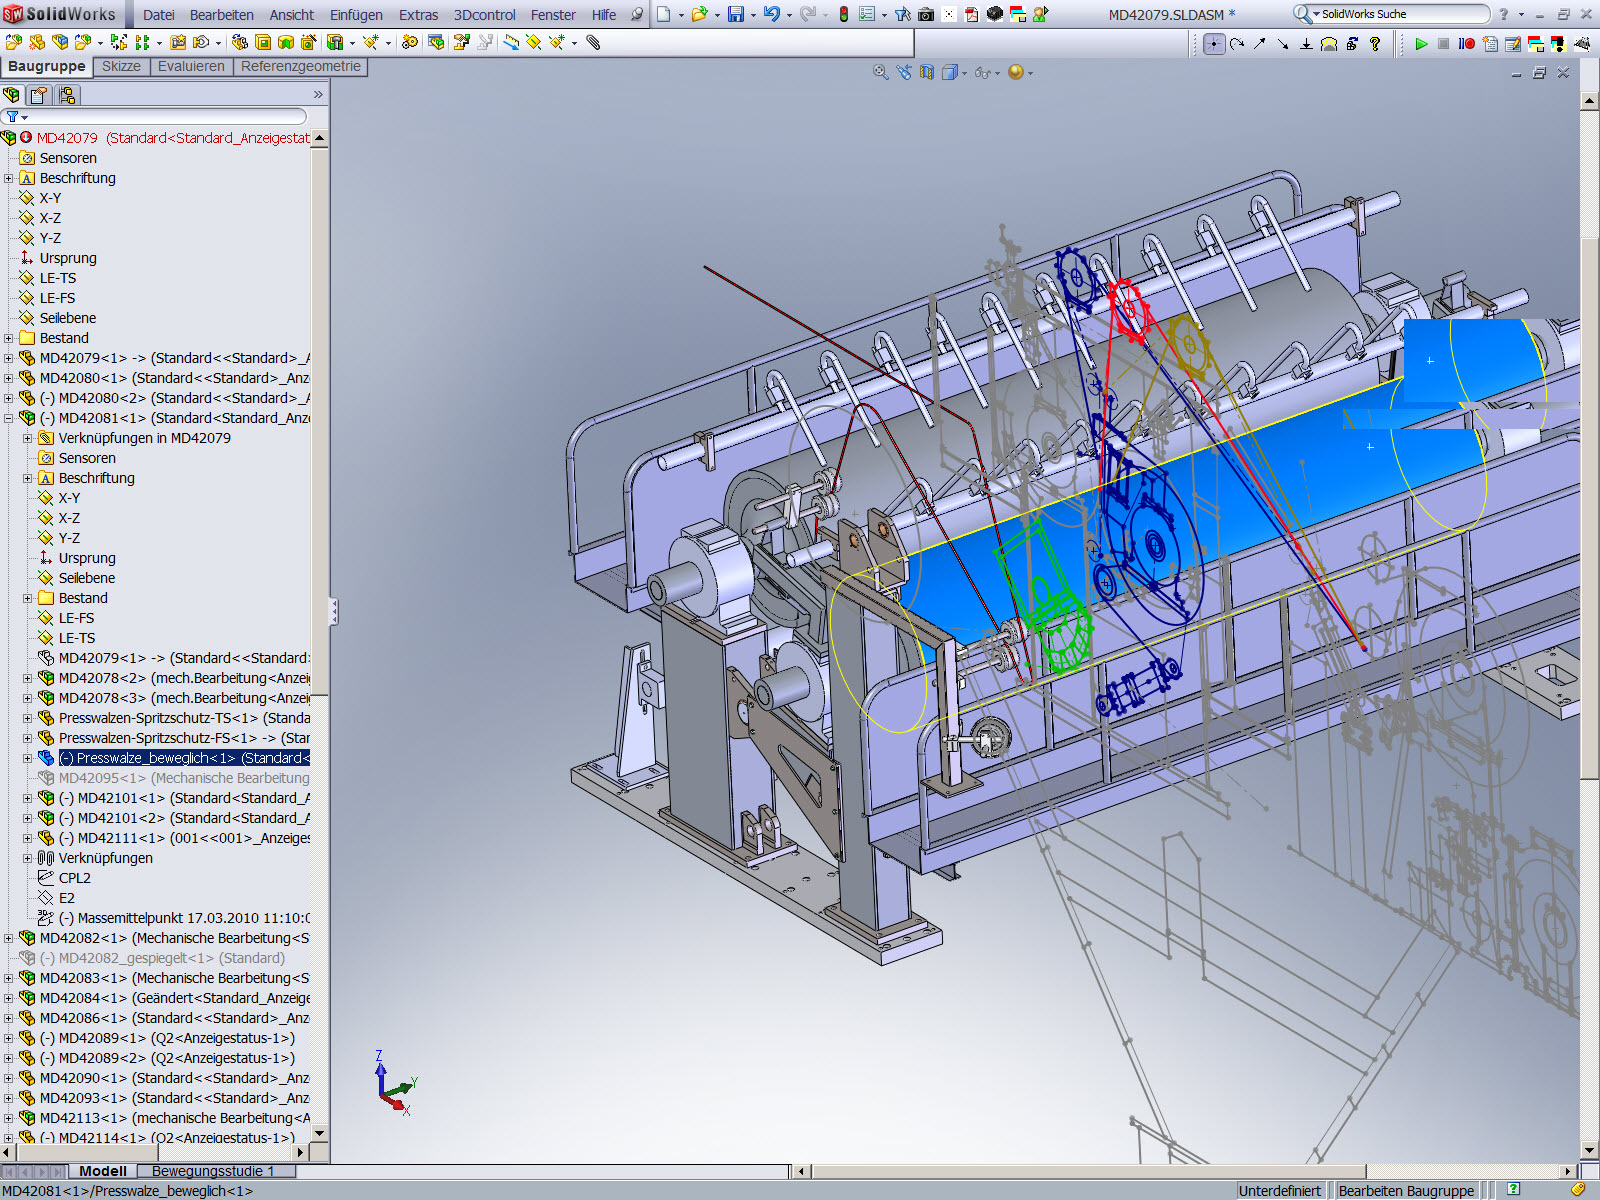Viewport: 1600px width, 1200px height.
Task: Click the Save icon in the title toolbar
Action: click(x=736, y=14)
